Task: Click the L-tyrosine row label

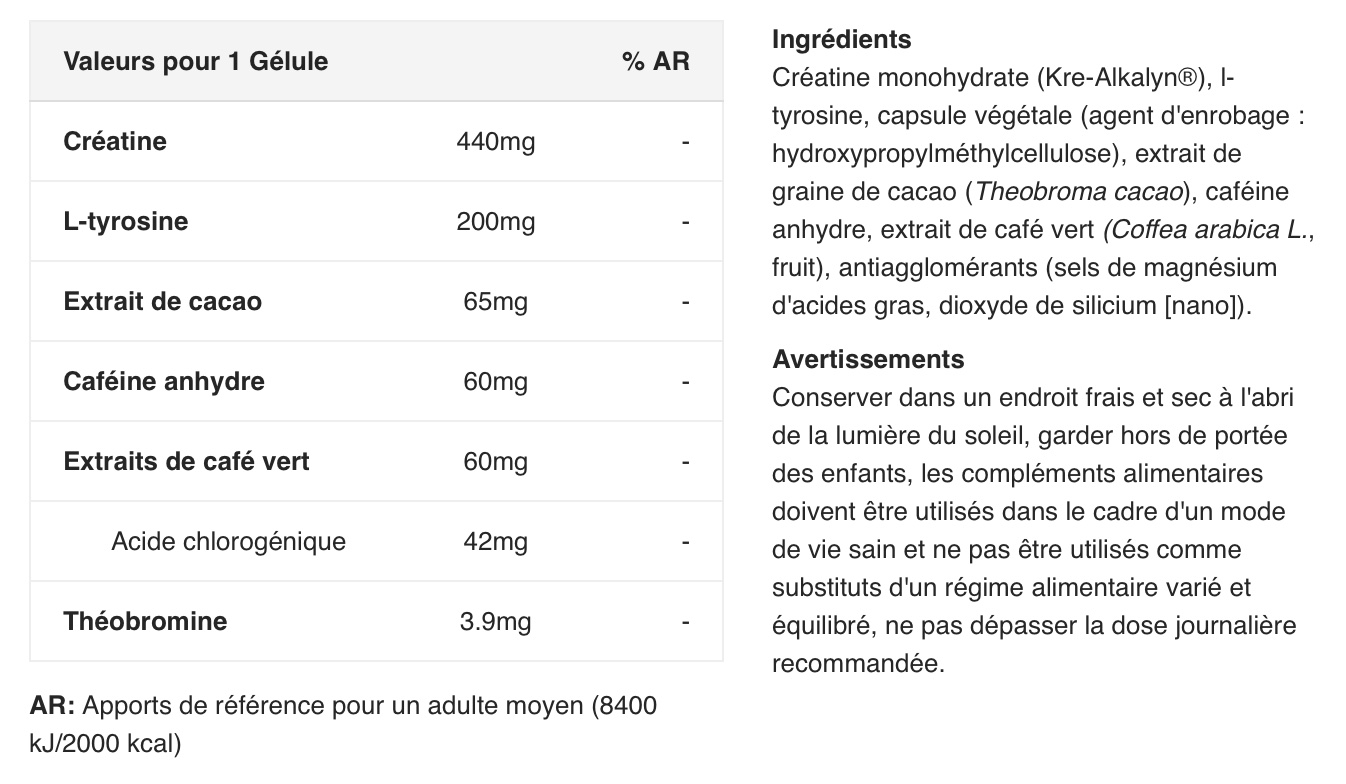Action: pyautogui.click(x=125, y=221)
